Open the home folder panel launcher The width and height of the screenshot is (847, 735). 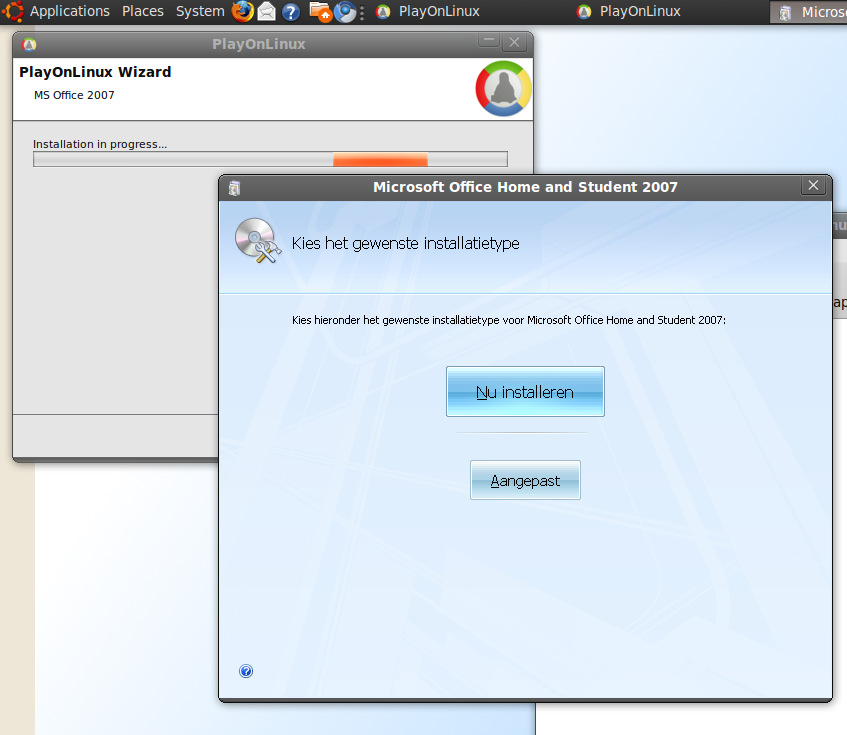pyautogui.click(x=320, y=11)
